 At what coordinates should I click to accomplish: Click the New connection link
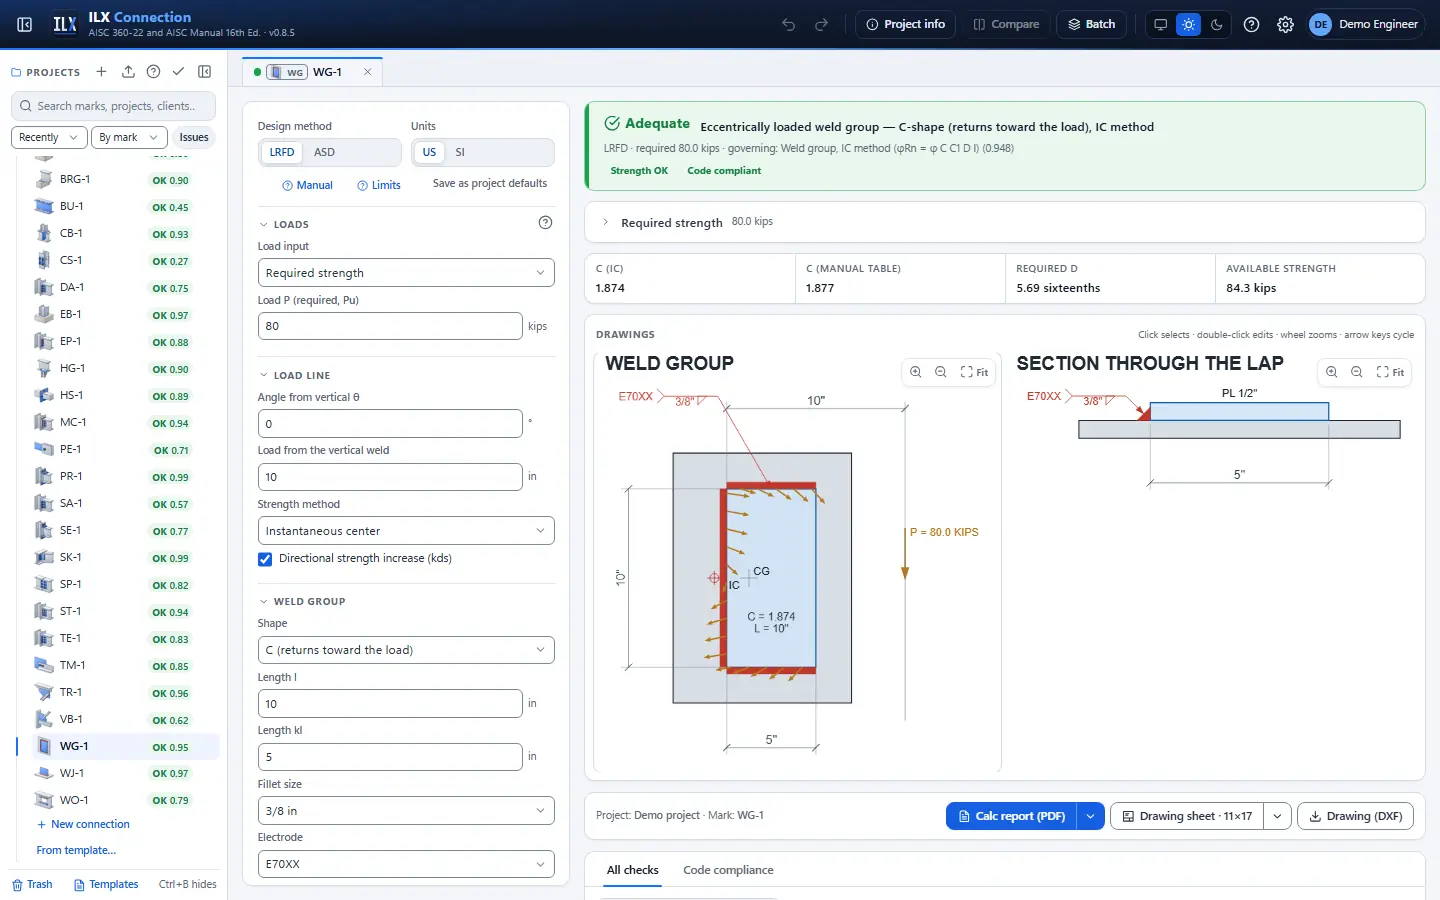pos(83,824)
